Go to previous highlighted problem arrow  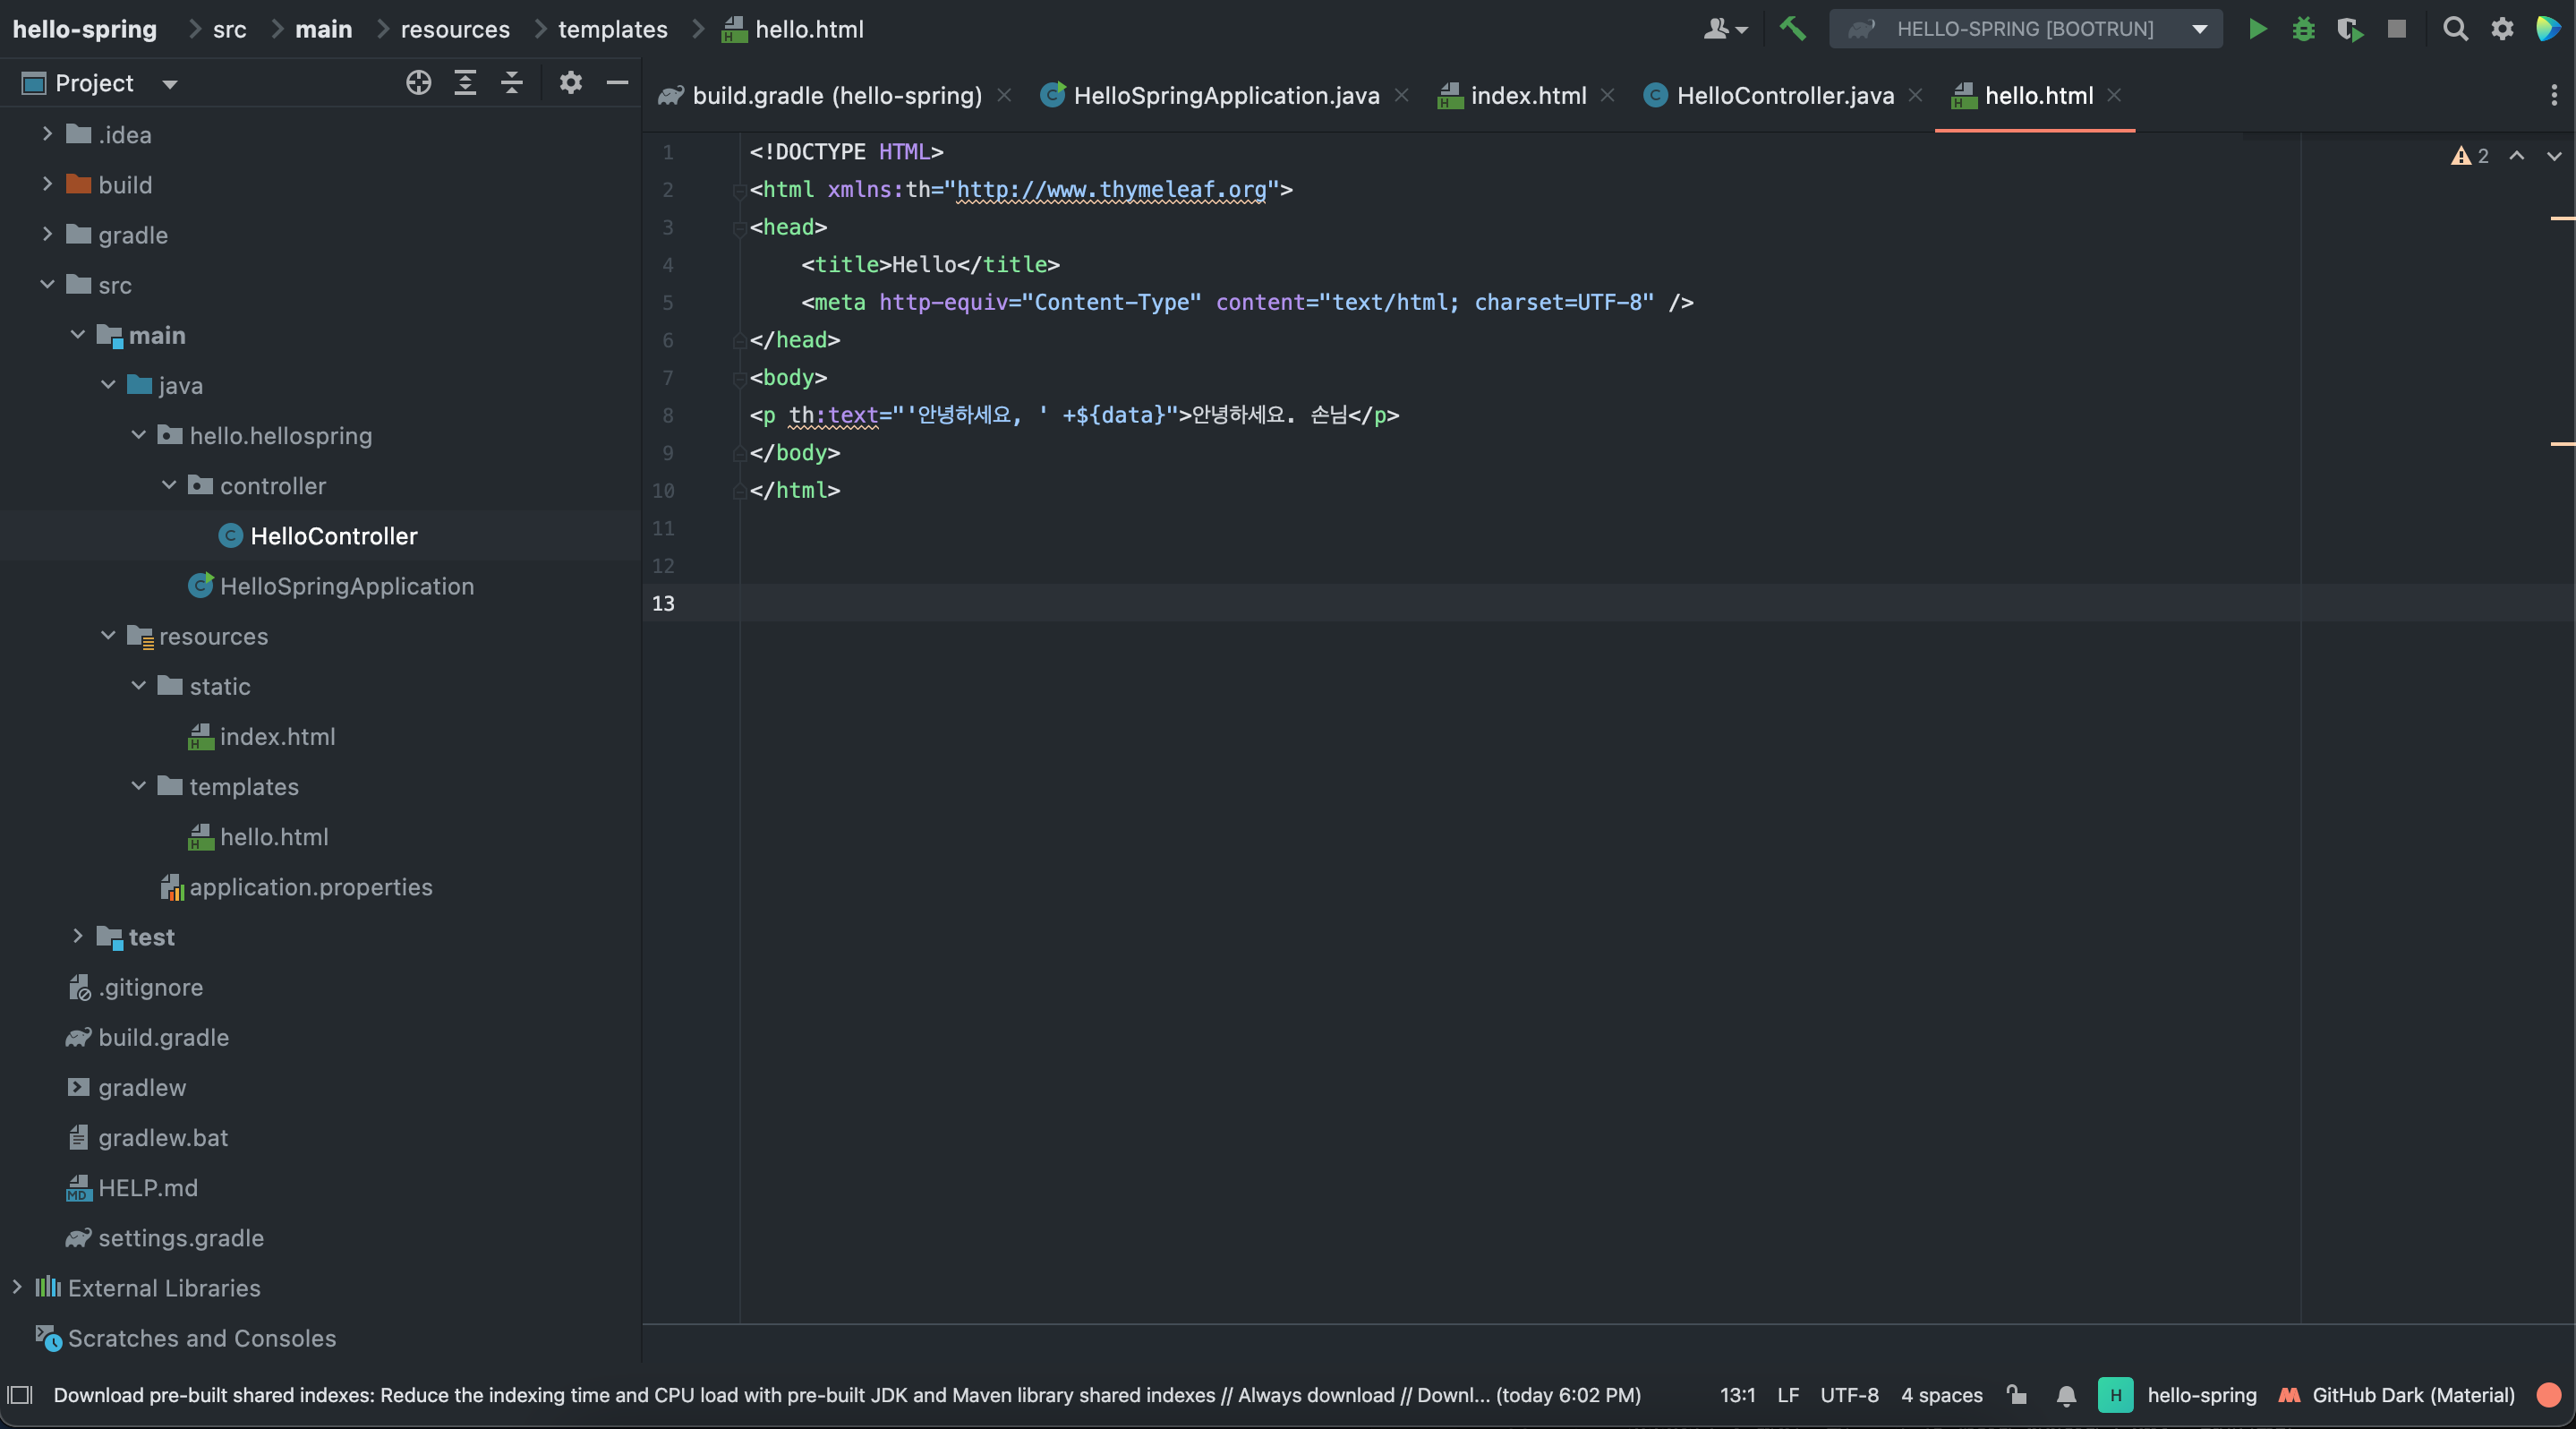[x=2516, y=156]
